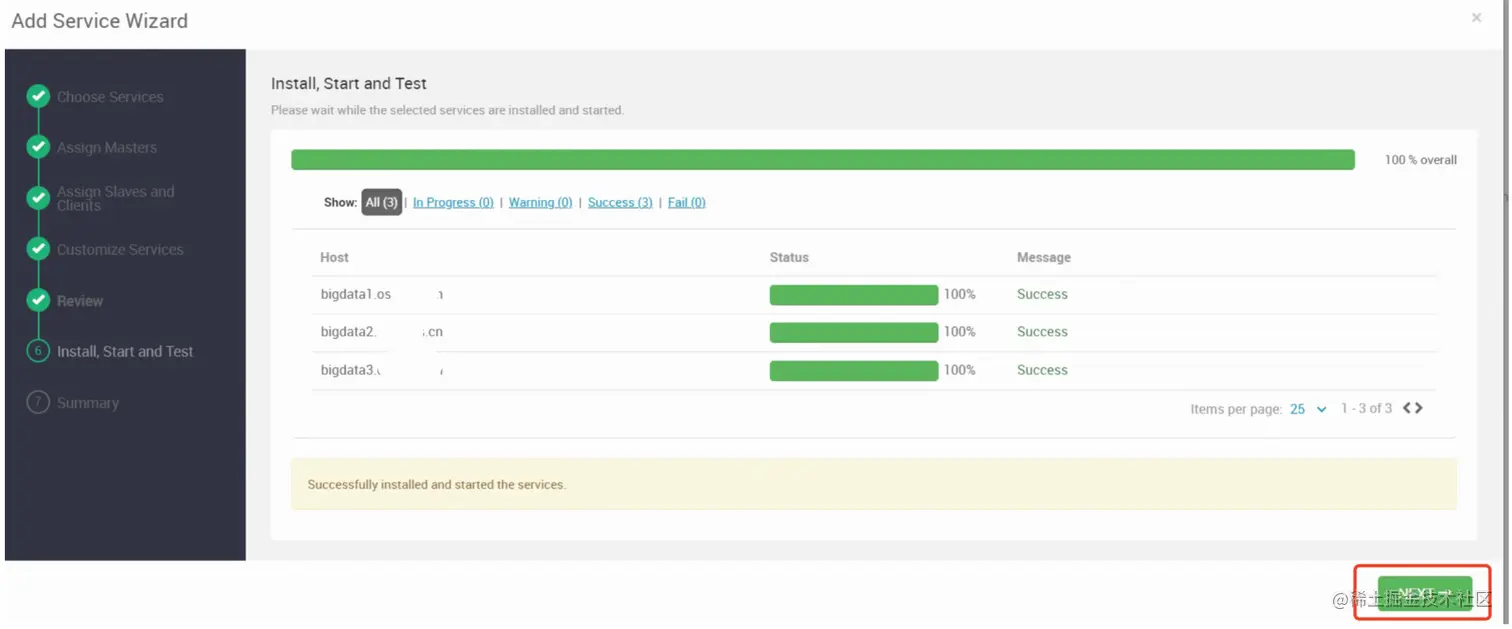Image resolution: width=1512 pixels, height=629 pixels.
Task: Click 'Successfully installed and started the services' message
Action: 437,484
